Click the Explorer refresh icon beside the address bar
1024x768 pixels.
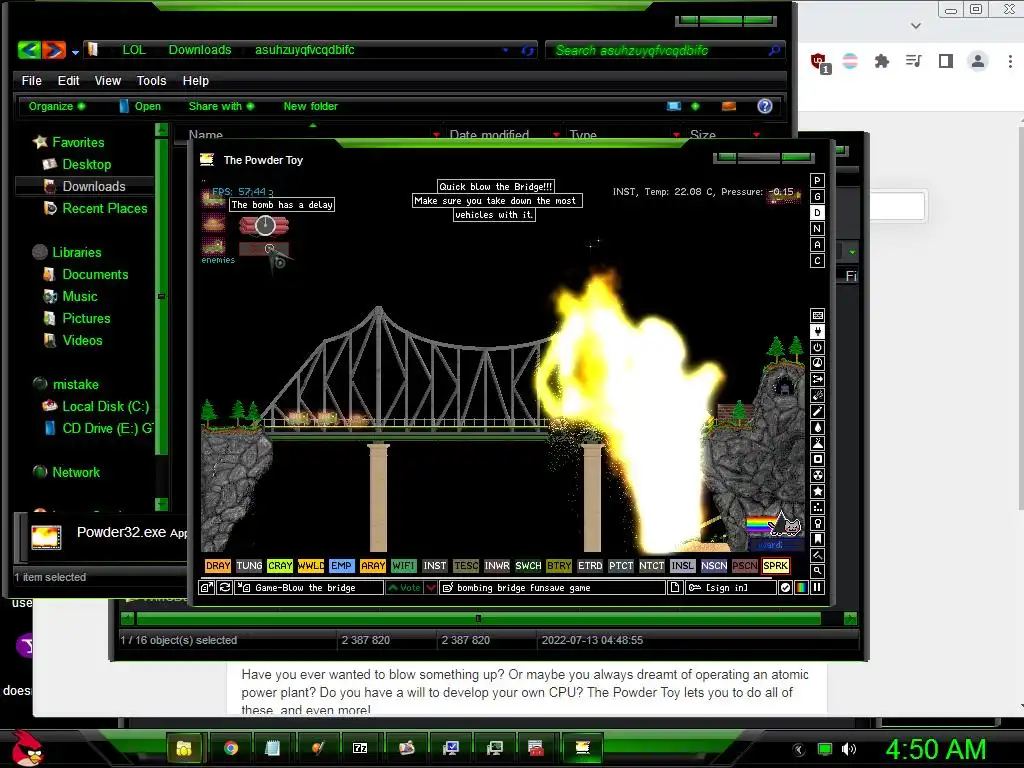pos(528,50)
